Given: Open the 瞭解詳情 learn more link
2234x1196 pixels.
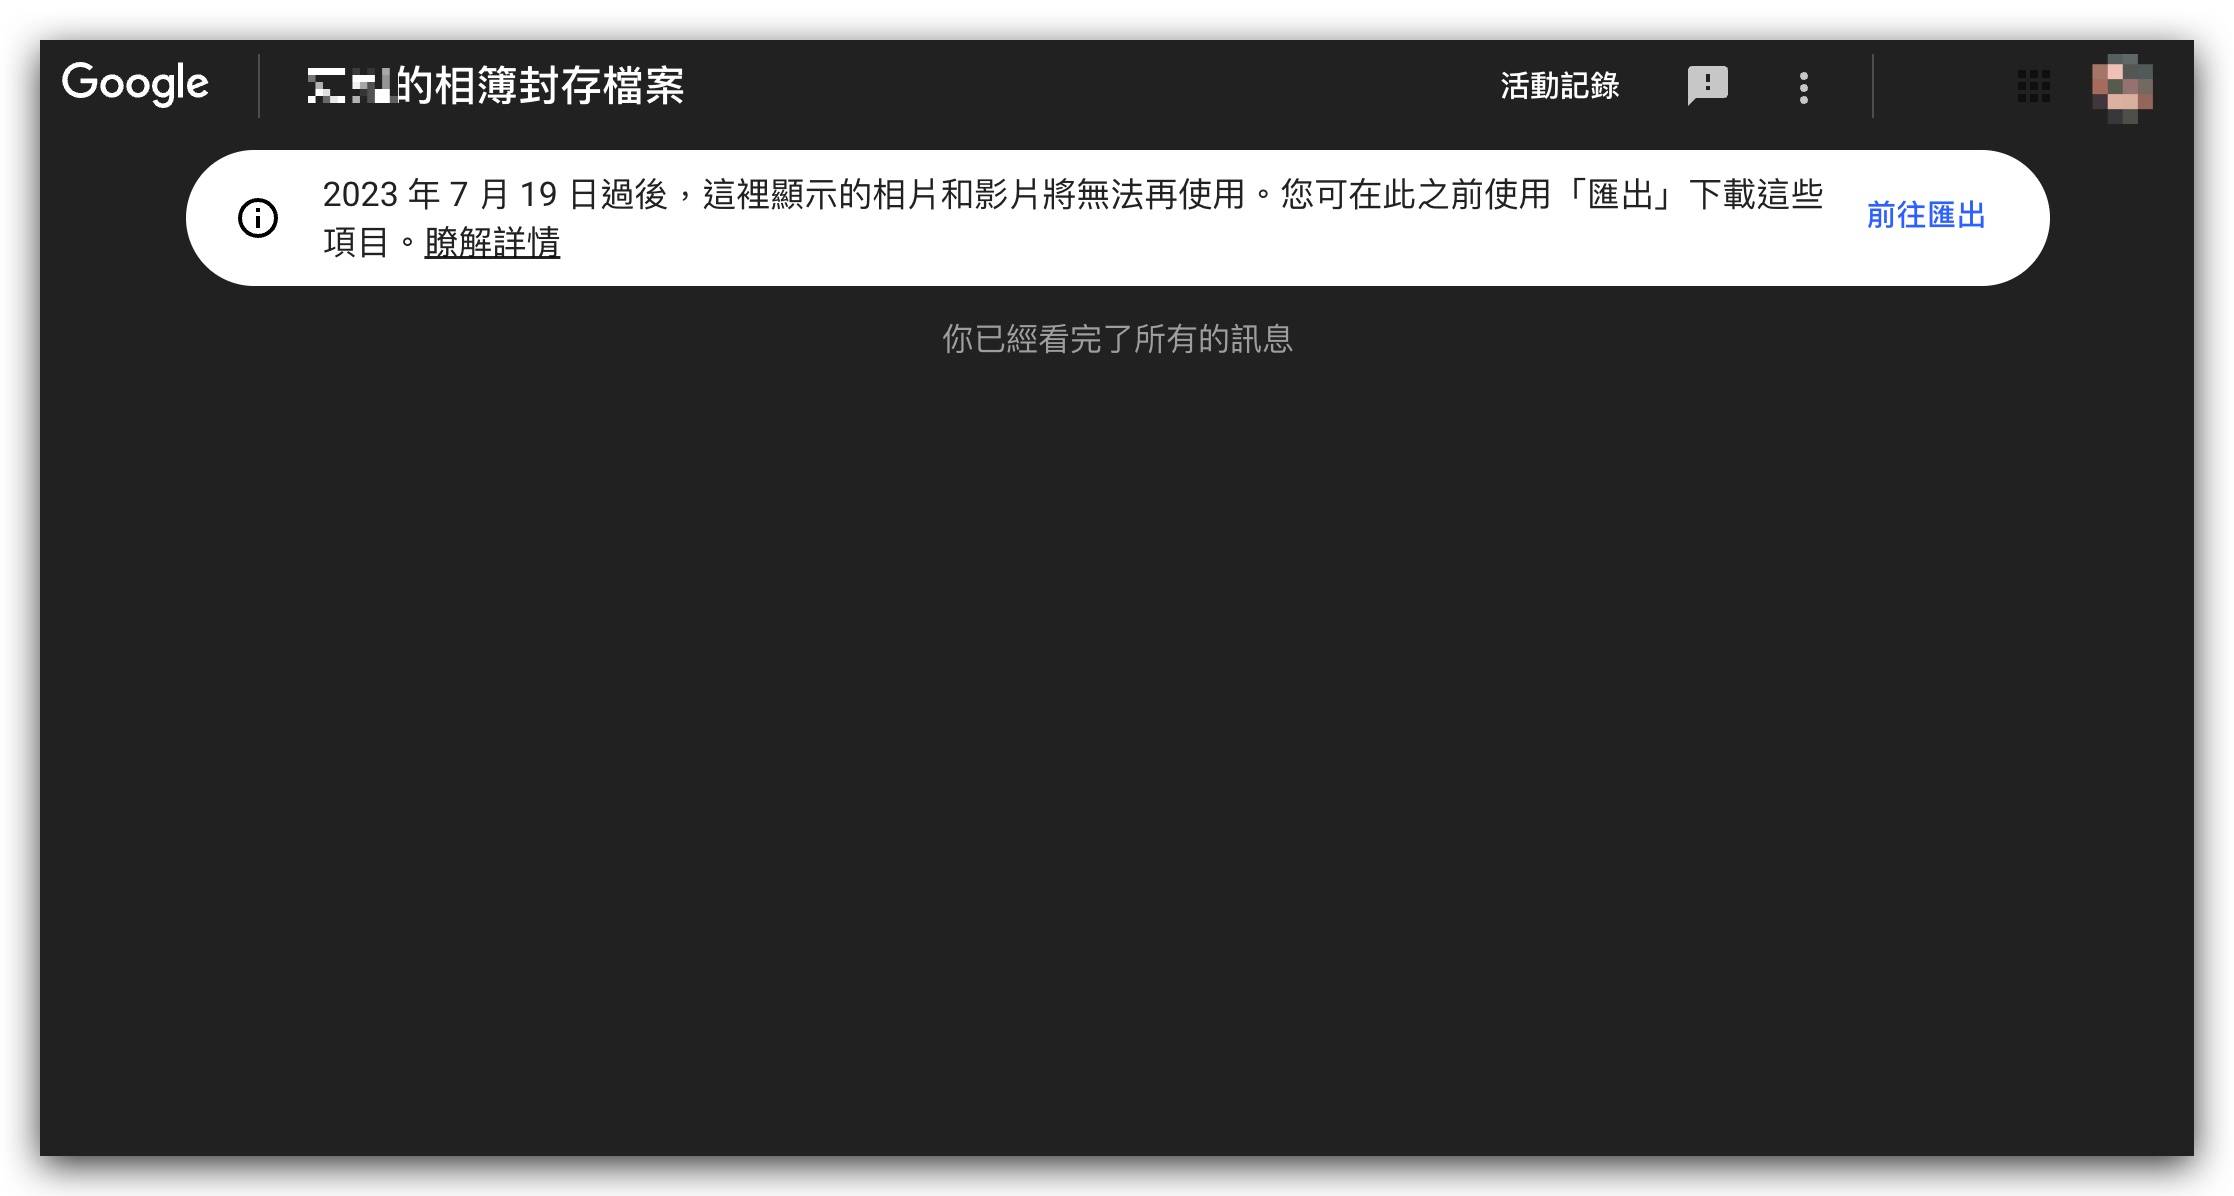Looking at the screenshot, I should point(492,242).
